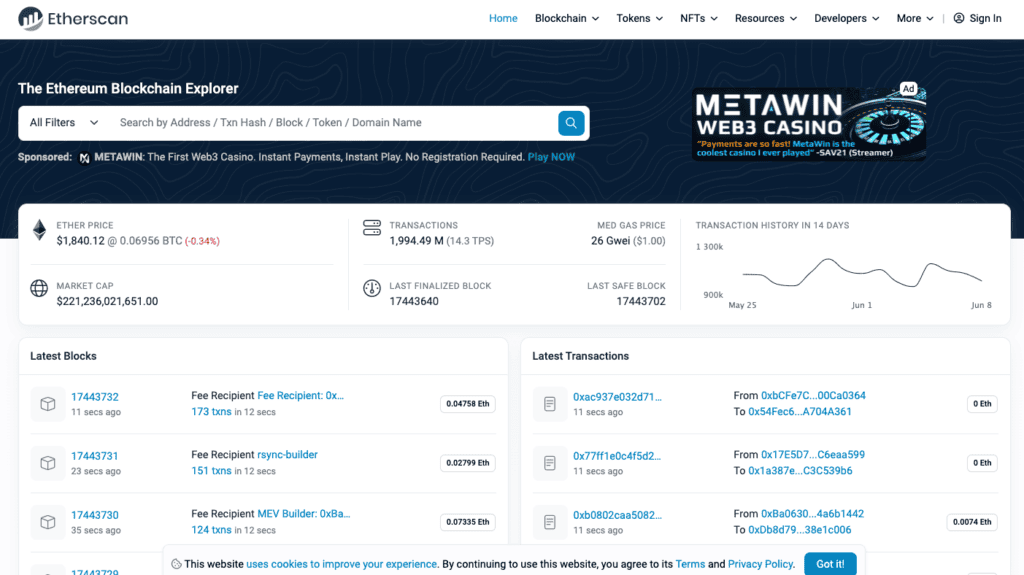Click the cube icon beside block 17443731

(x=47, y=463)
